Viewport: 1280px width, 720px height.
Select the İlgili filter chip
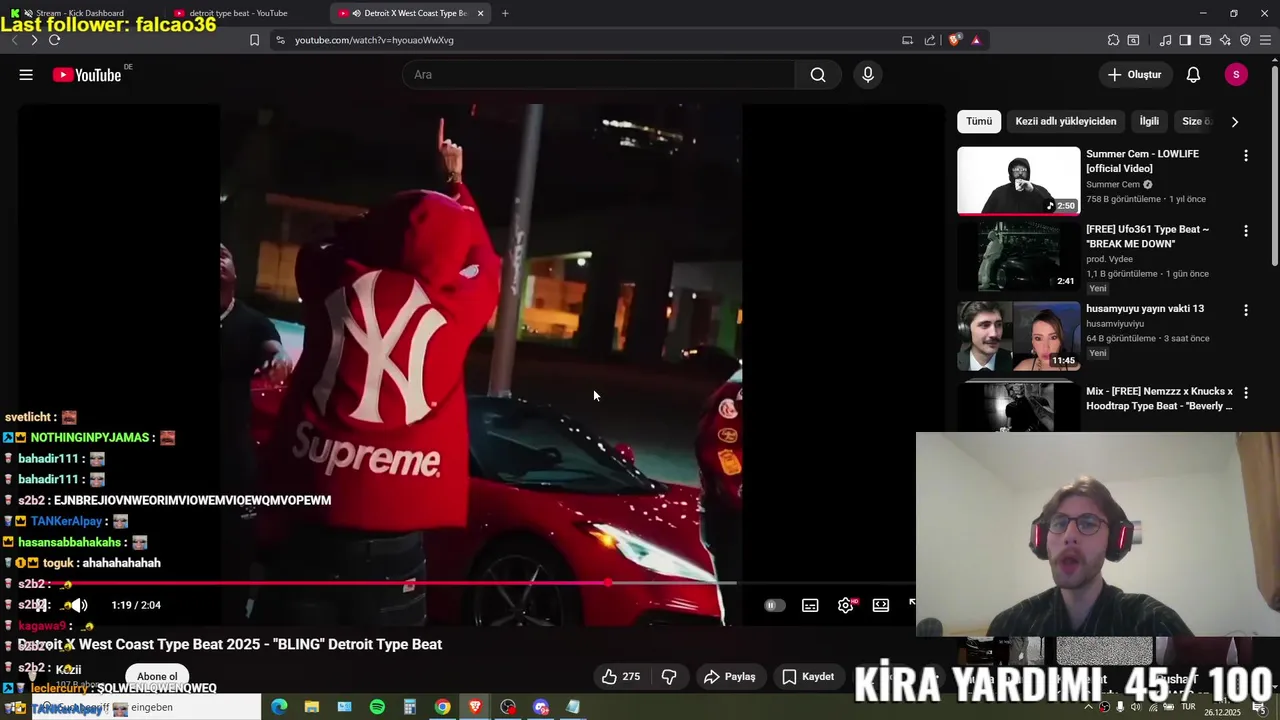1149,121
